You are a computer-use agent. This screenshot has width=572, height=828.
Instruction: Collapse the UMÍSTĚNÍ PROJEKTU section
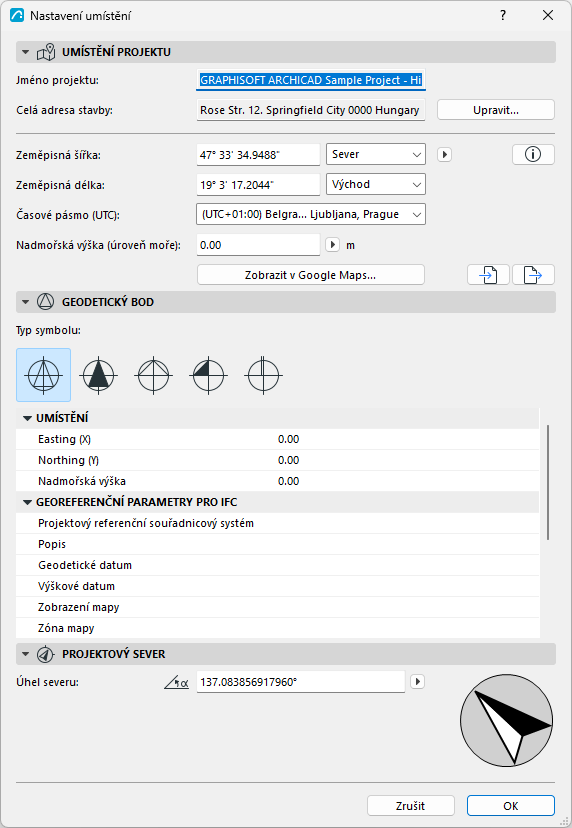coord(25,52)
